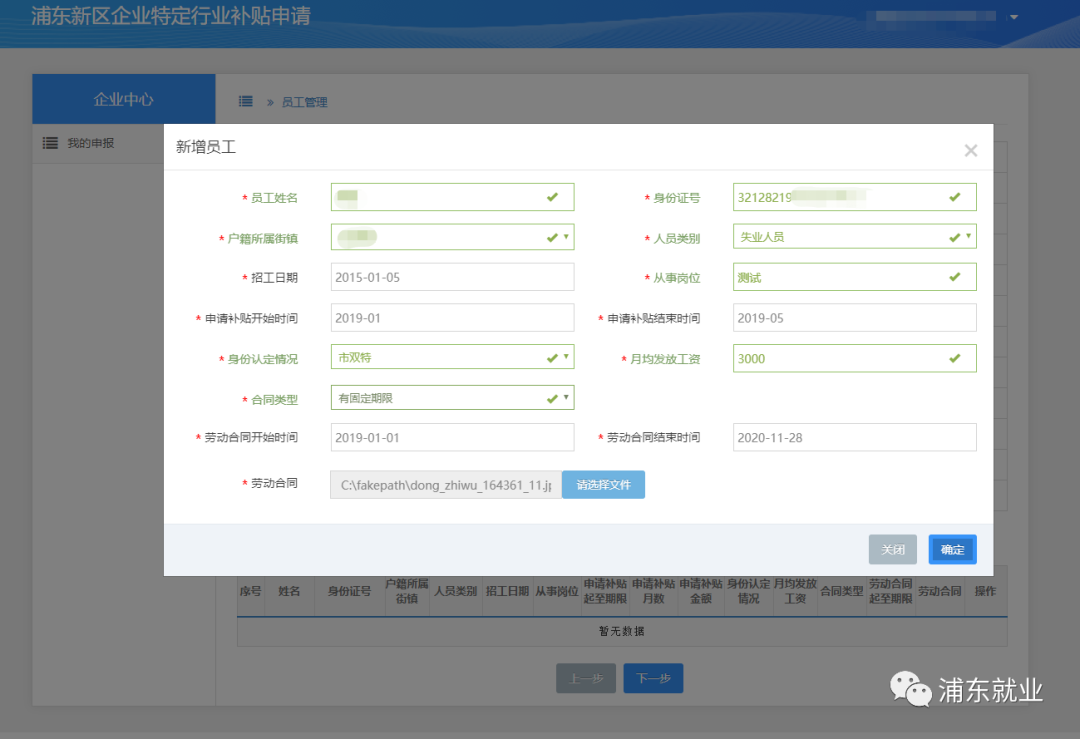Click the 关闭 button in dialog footer

click(893, 550)
